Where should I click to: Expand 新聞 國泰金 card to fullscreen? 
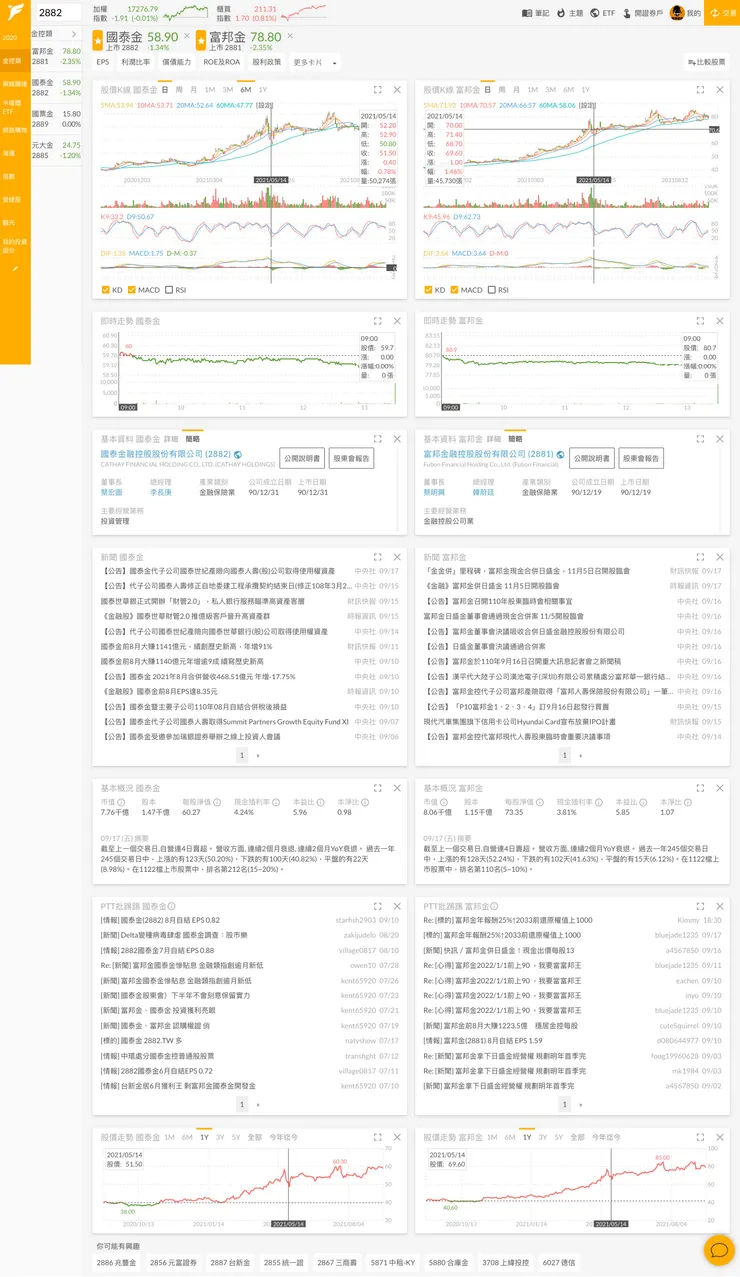pyautogui.click(x=377, y=556)
